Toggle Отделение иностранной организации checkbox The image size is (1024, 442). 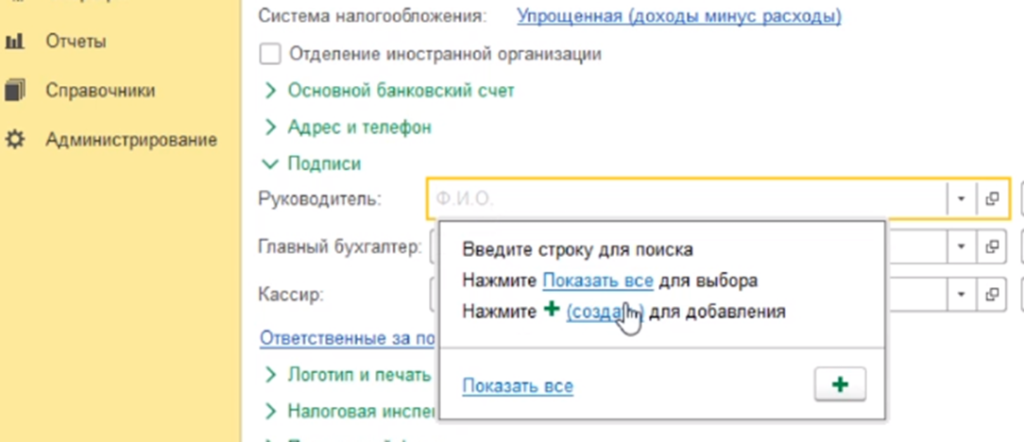[x=269, y=54]
